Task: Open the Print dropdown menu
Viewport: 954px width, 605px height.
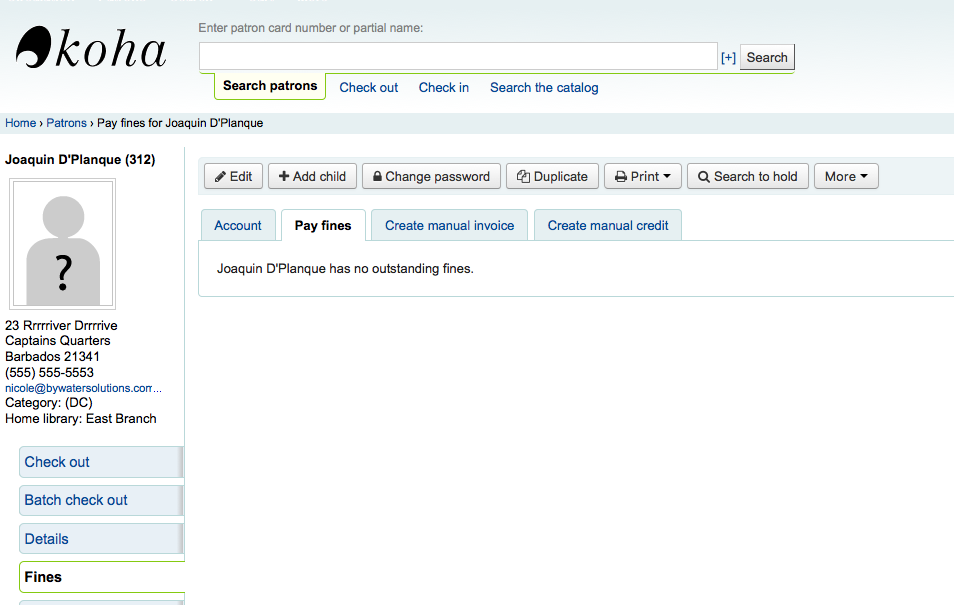Action: click(643, 176)
